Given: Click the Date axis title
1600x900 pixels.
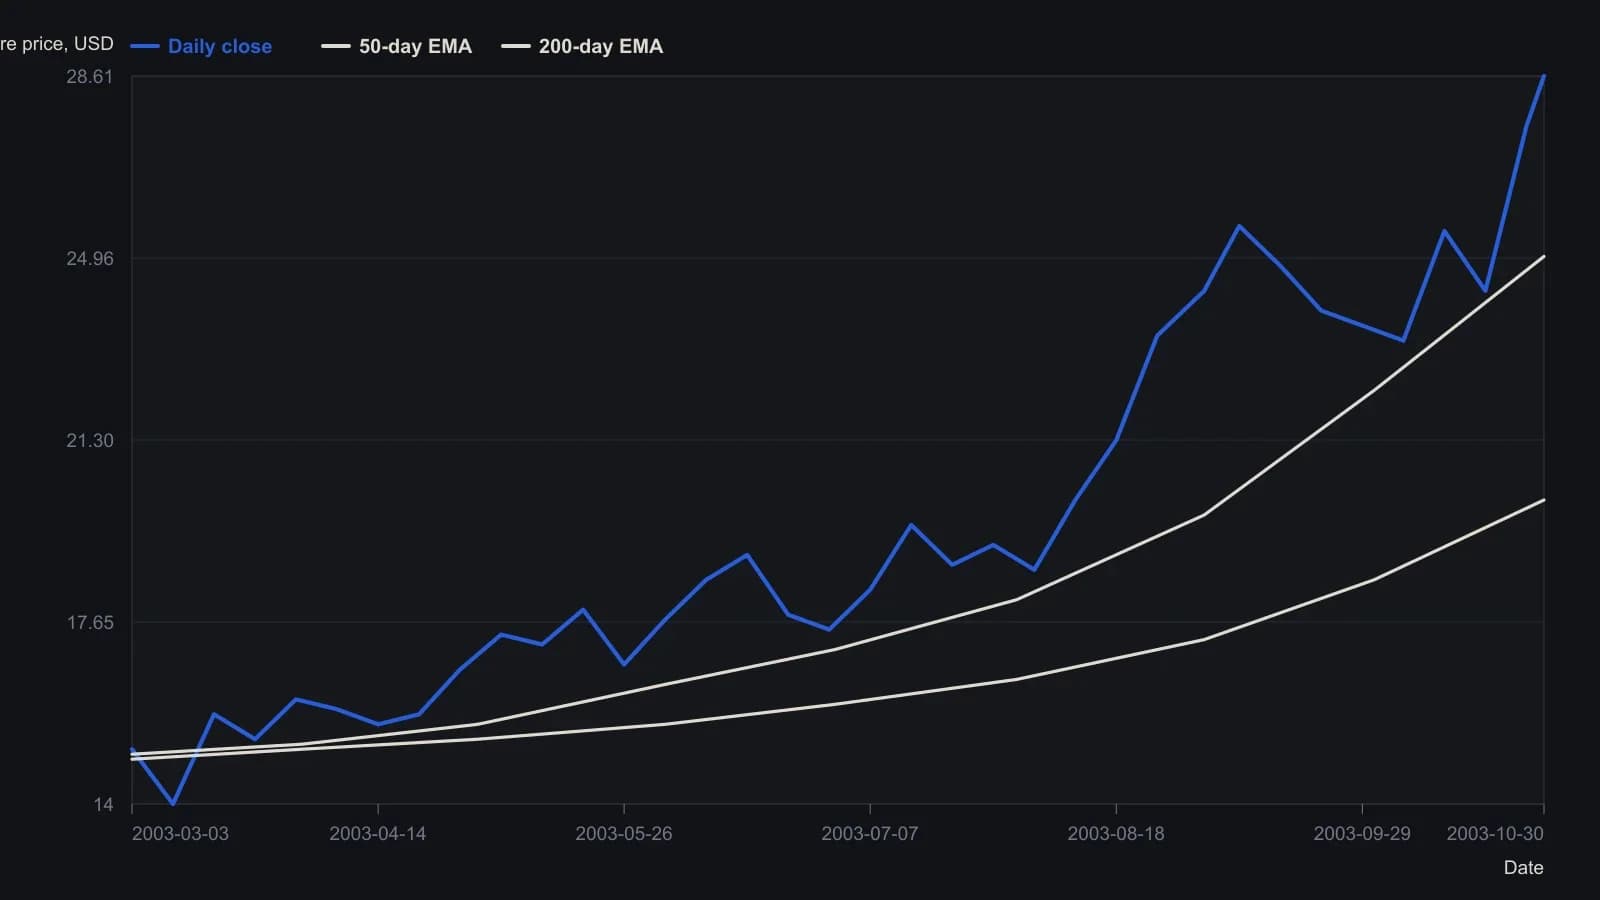Looking at the screenshot, I should click(1523, 868).
